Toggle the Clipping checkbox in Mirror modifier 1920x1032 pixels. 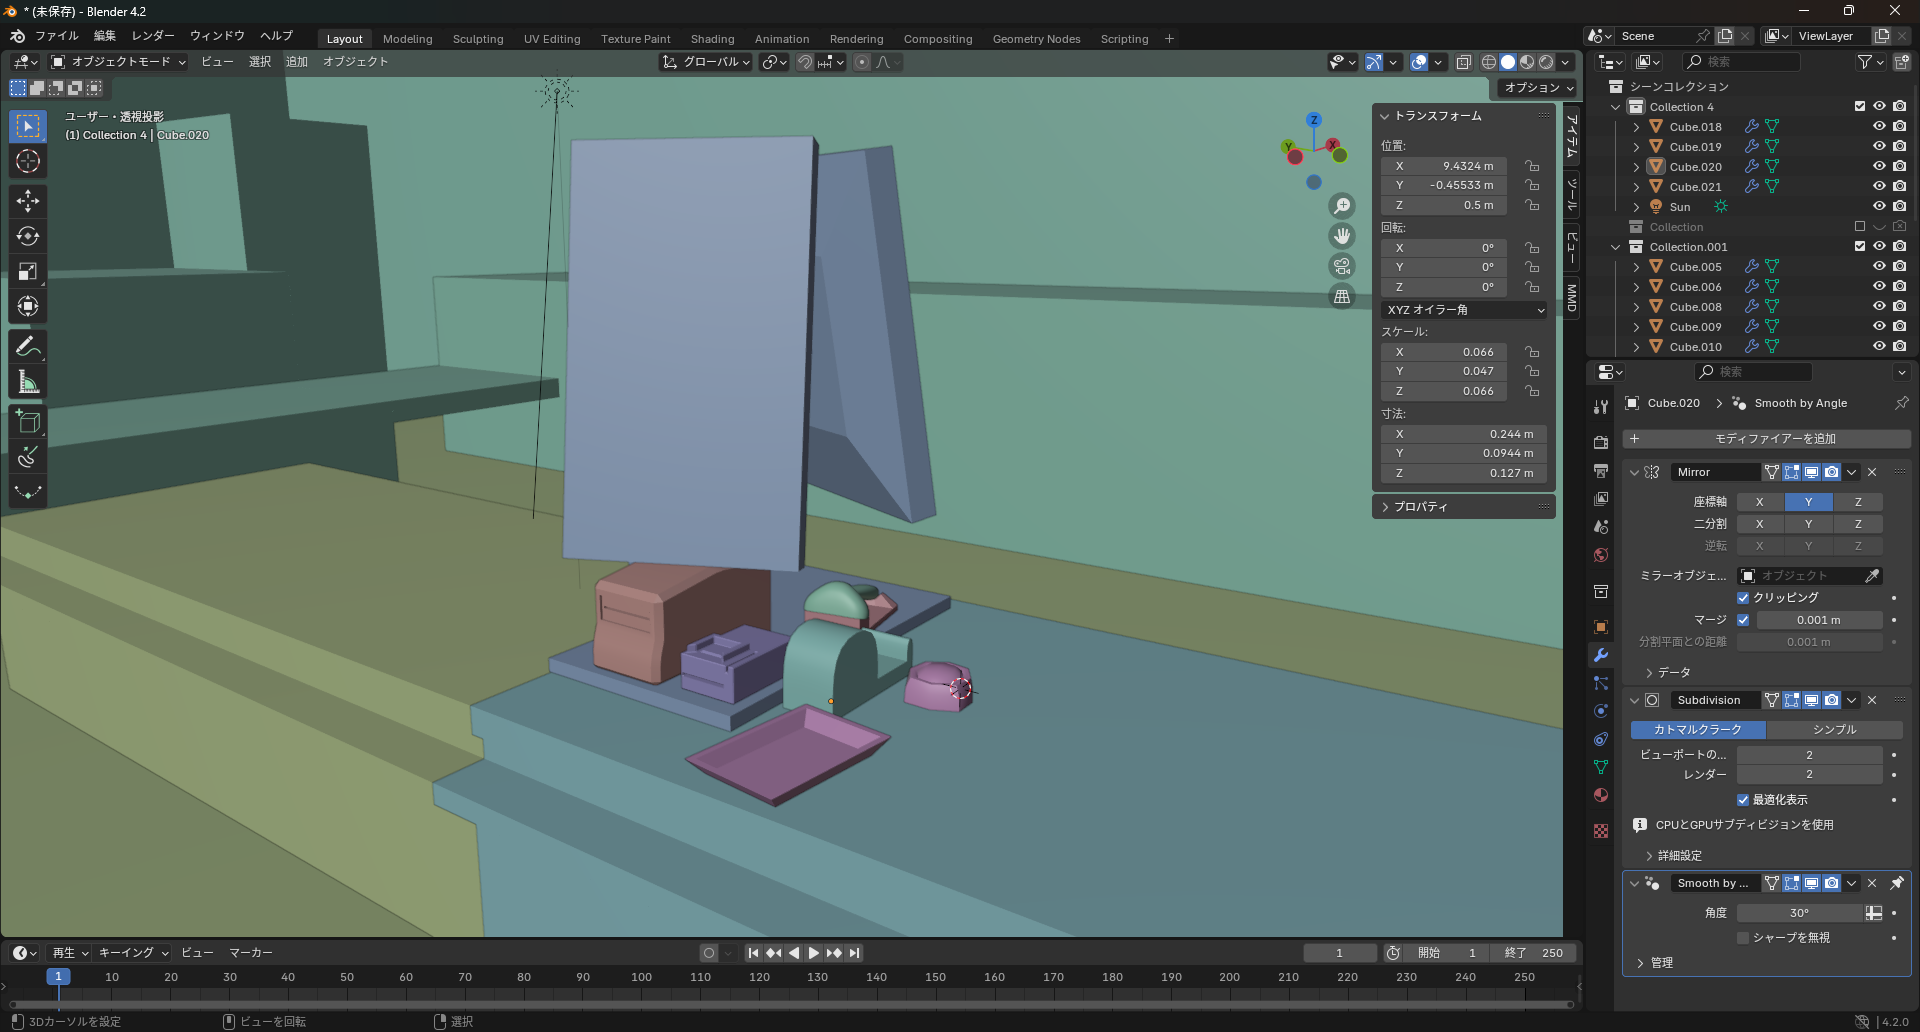click(1743, 597)
